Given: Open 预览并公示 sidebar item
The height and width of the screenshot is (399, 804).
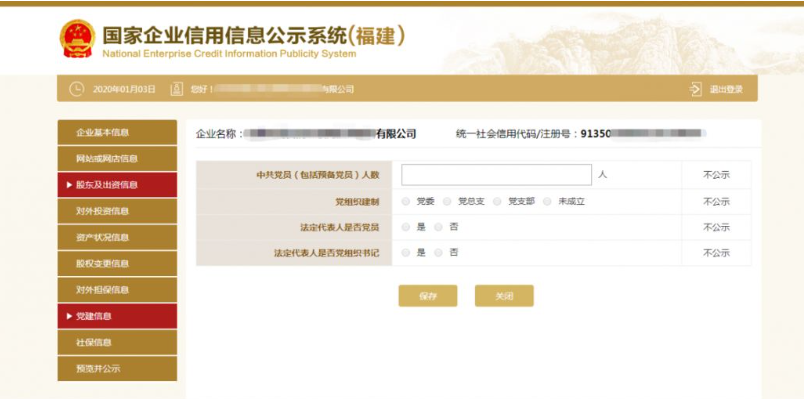Looking at the screenshot, I should (x=117, y=369).
